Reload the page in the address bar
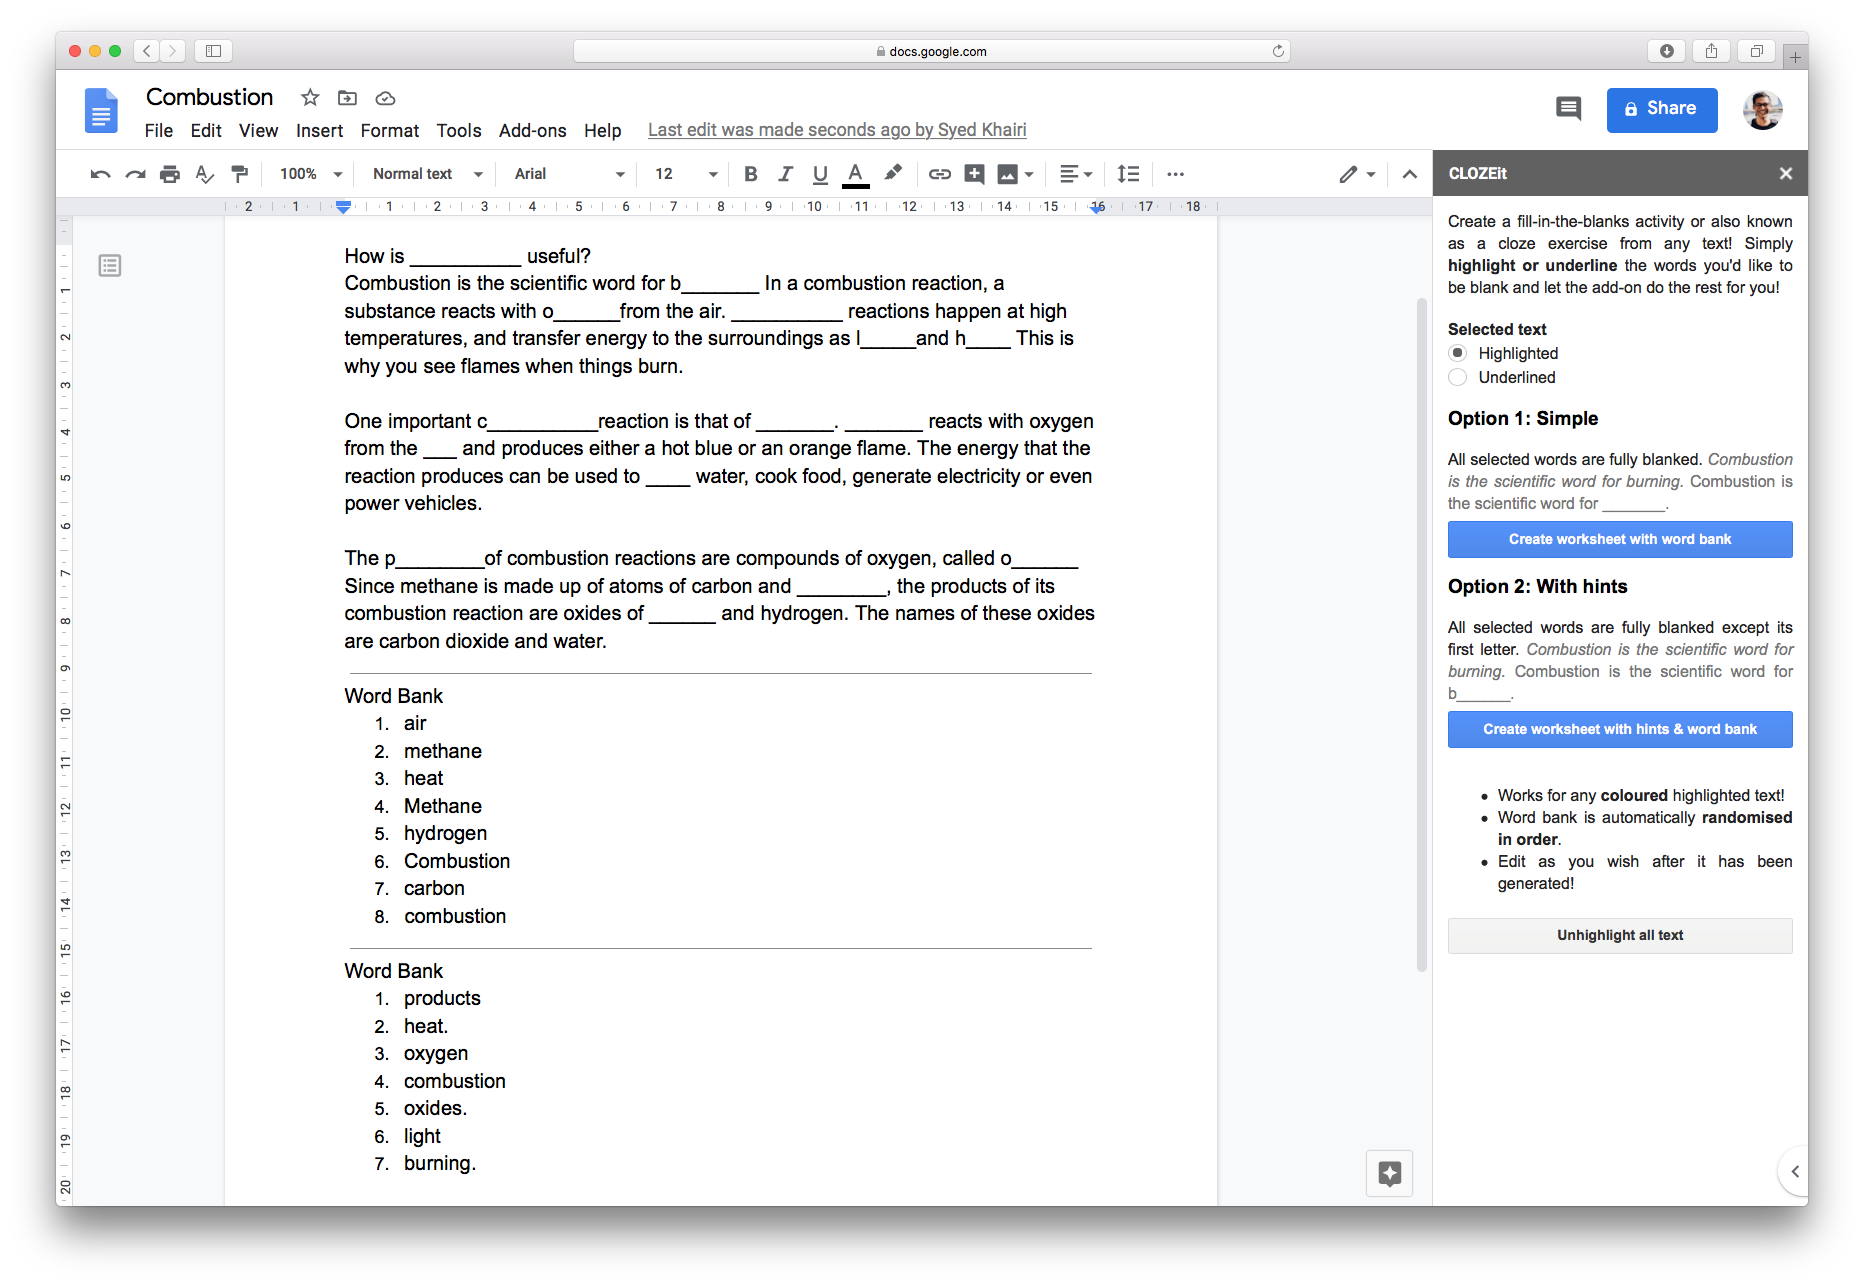The width and height of the screenshot is (1864, 1286). pyautogui.click(x=1278, y=51)
